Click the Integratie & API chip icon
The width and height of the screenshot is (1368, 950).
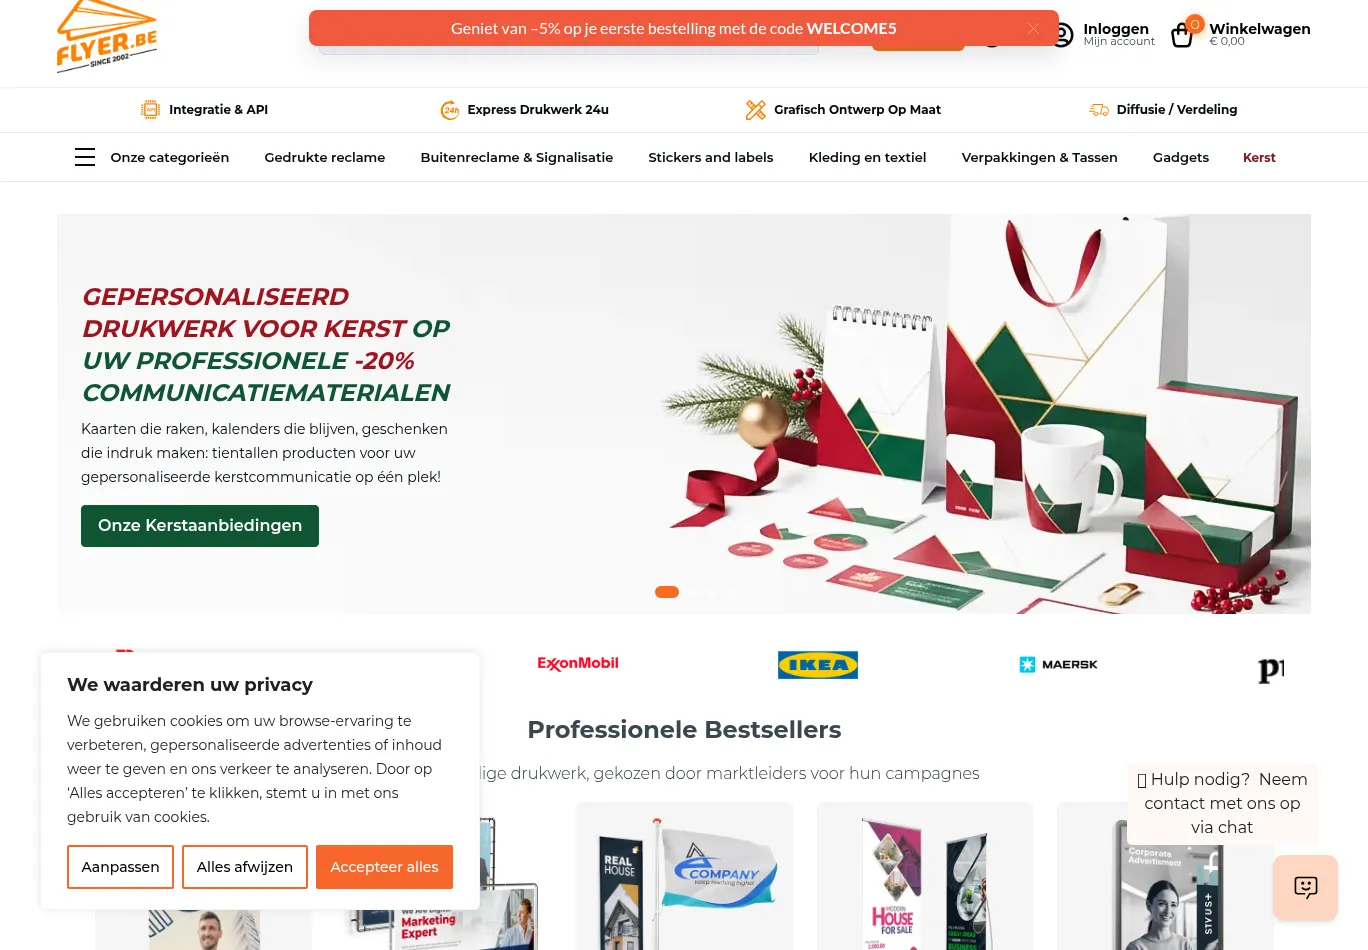click(x=150, y=110)
